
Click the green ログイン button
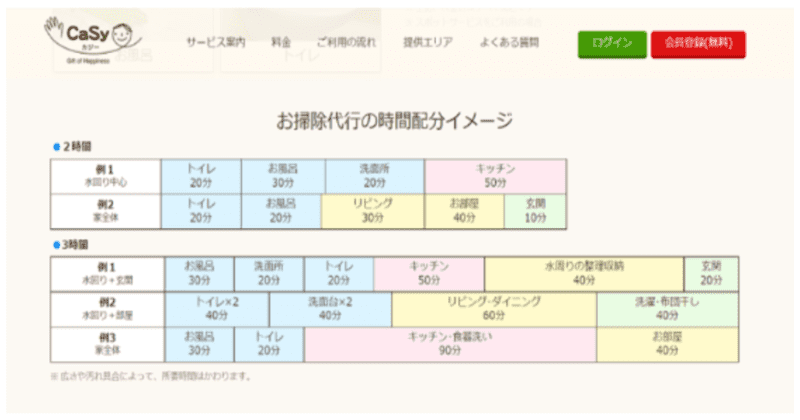pyautogui.click(x=611, y=43)
